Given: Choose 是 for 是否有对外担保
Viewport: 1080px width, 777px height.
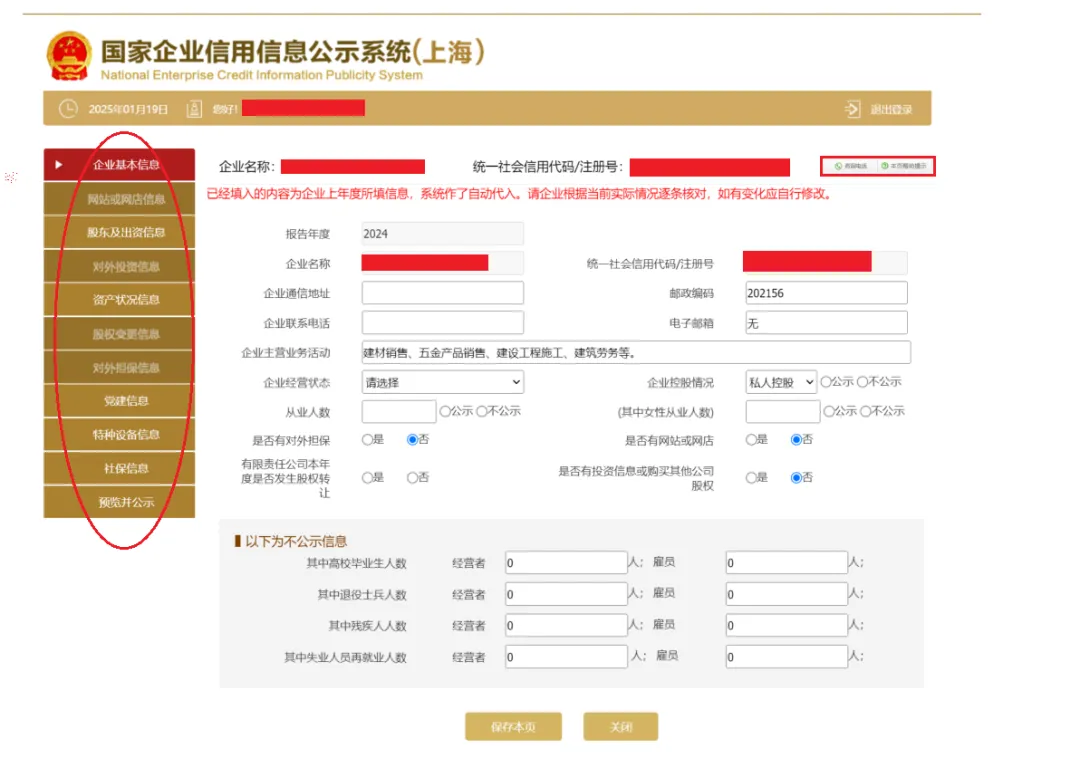Looking at the screenshot, I should pos(367,439).
